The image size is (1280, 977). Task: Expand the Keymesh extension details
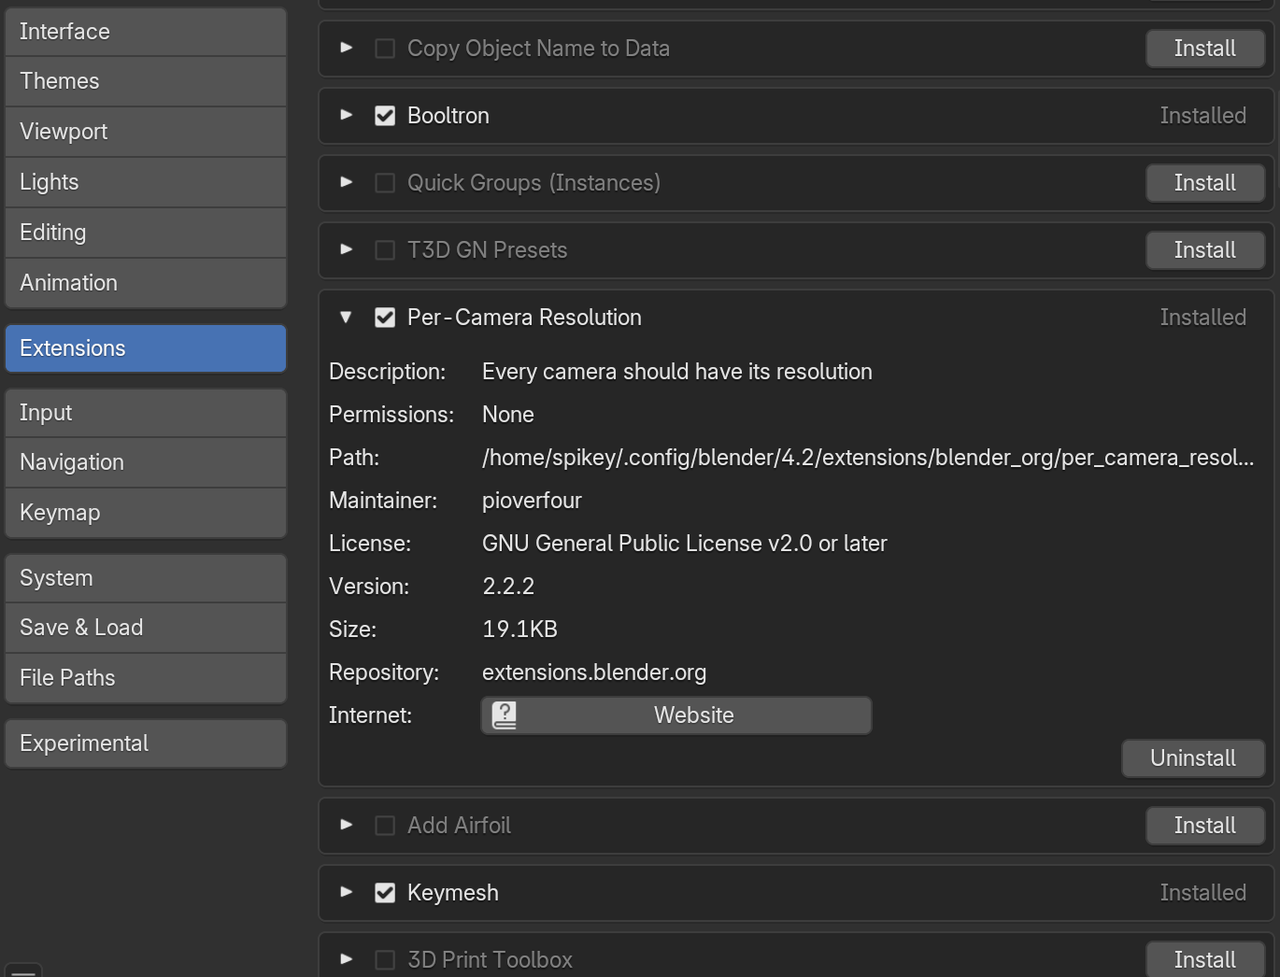click(x=346, y=892)
